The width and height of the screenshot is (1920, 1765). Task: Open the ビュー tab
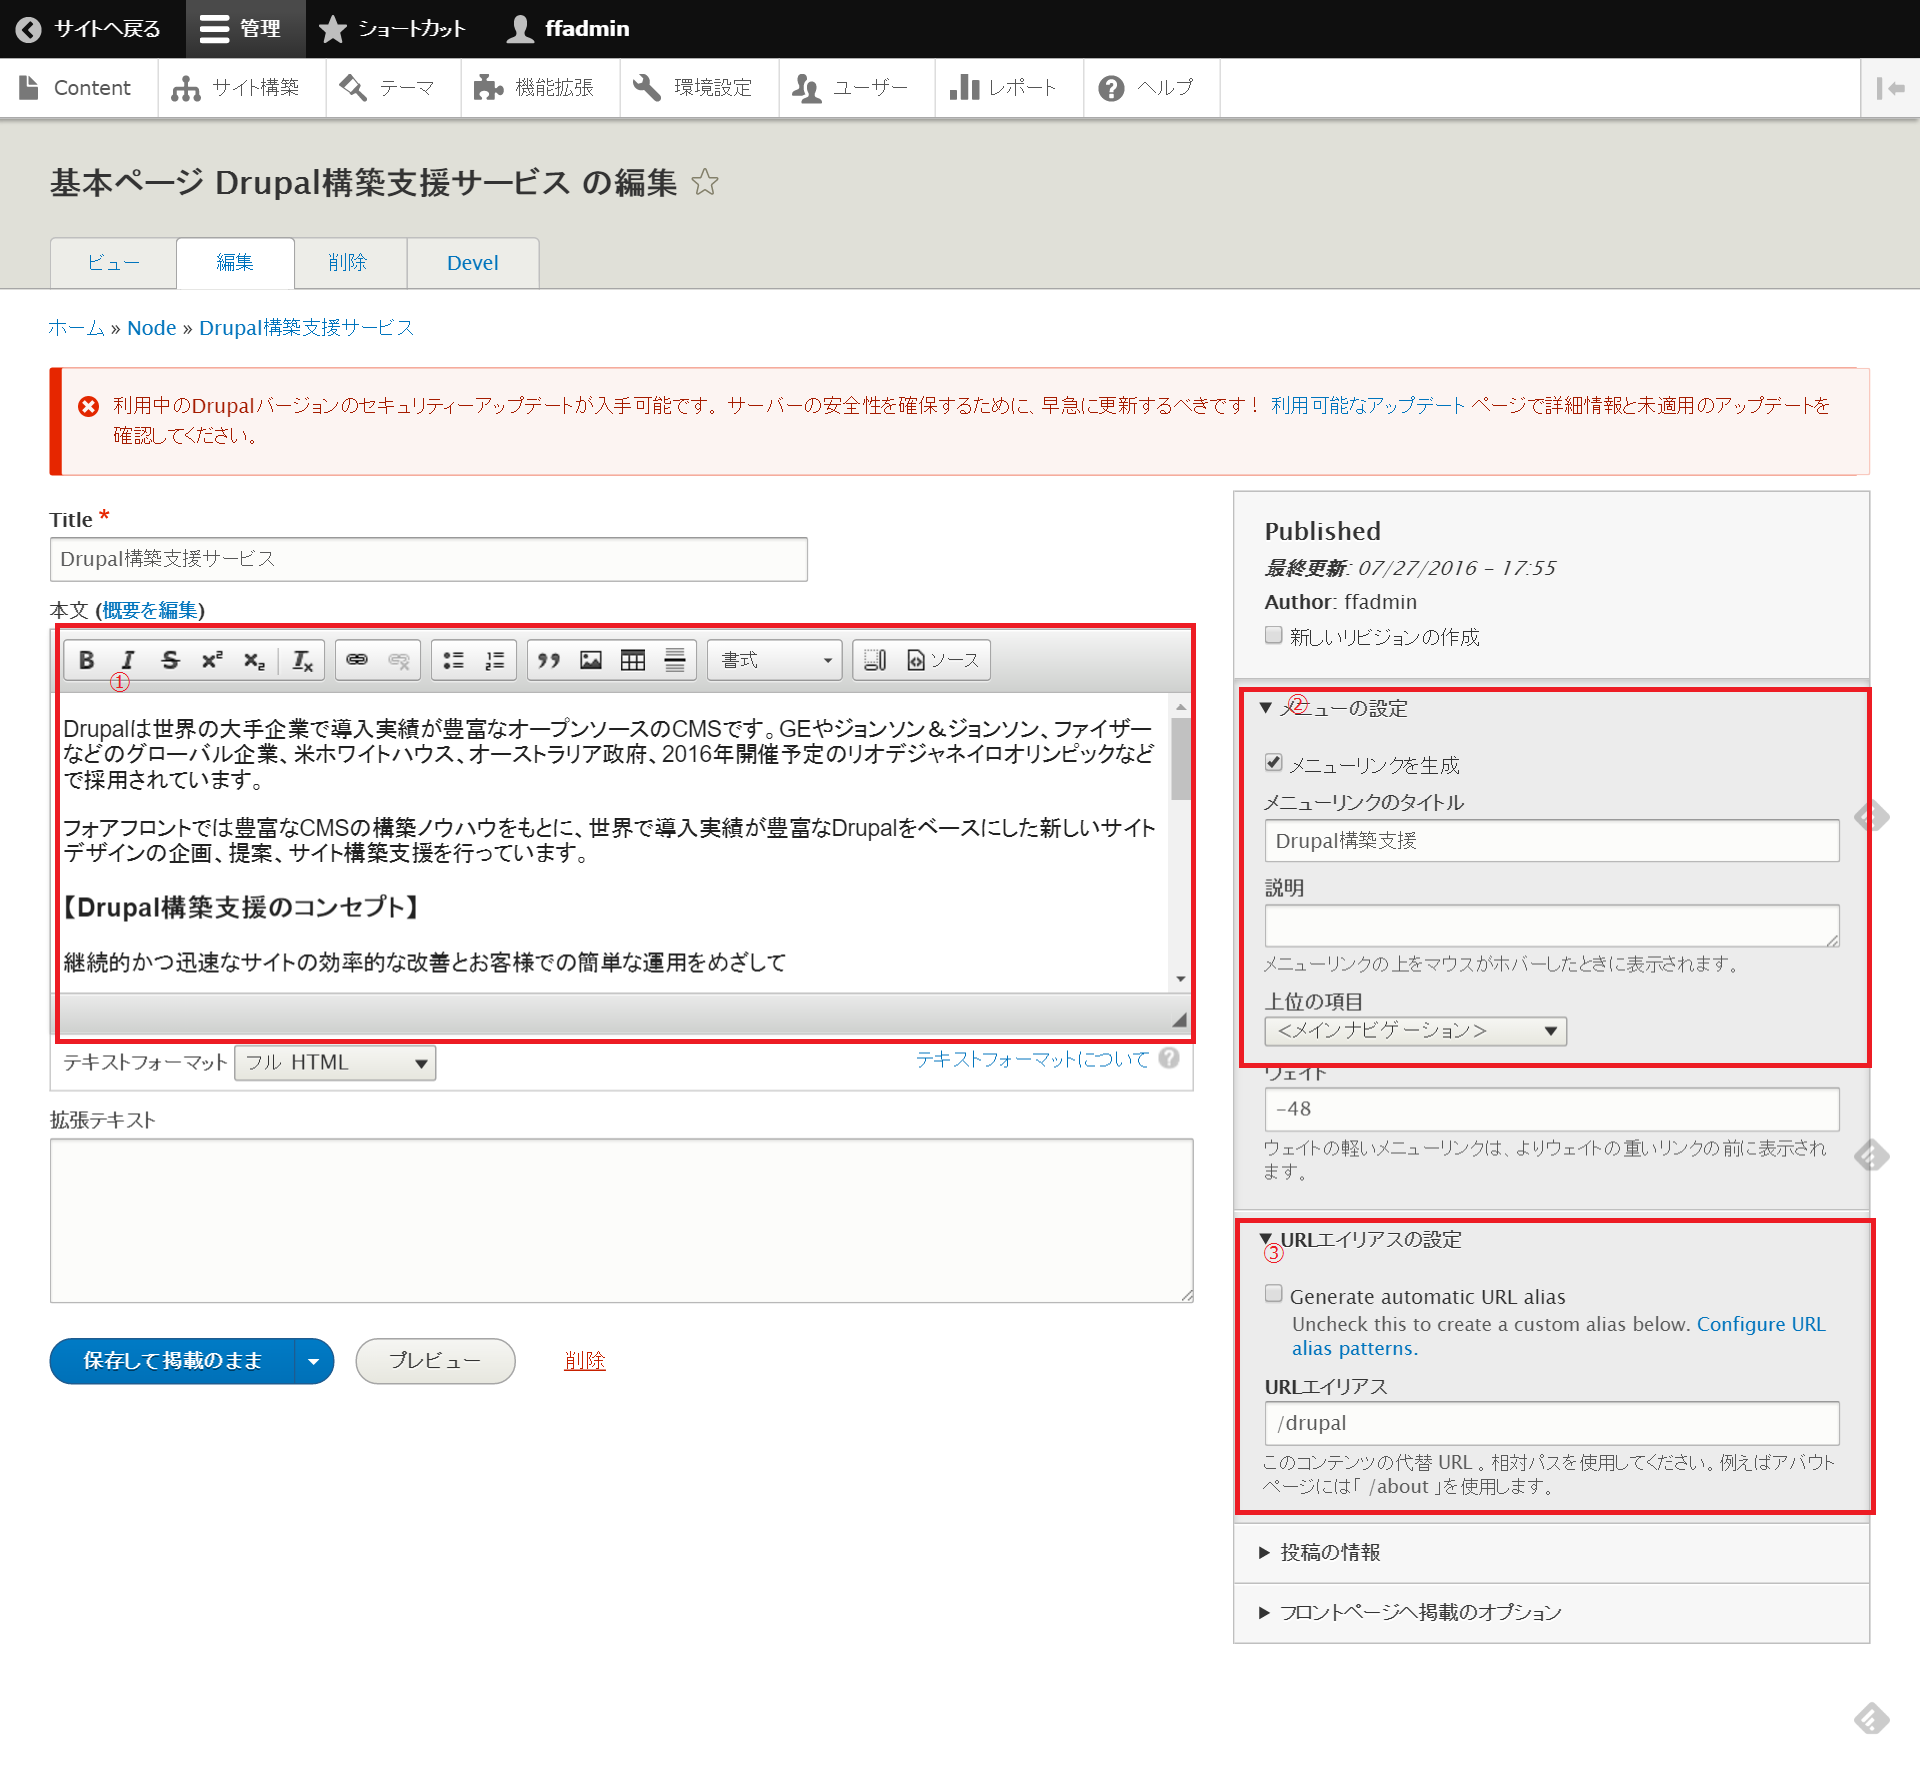113,263
